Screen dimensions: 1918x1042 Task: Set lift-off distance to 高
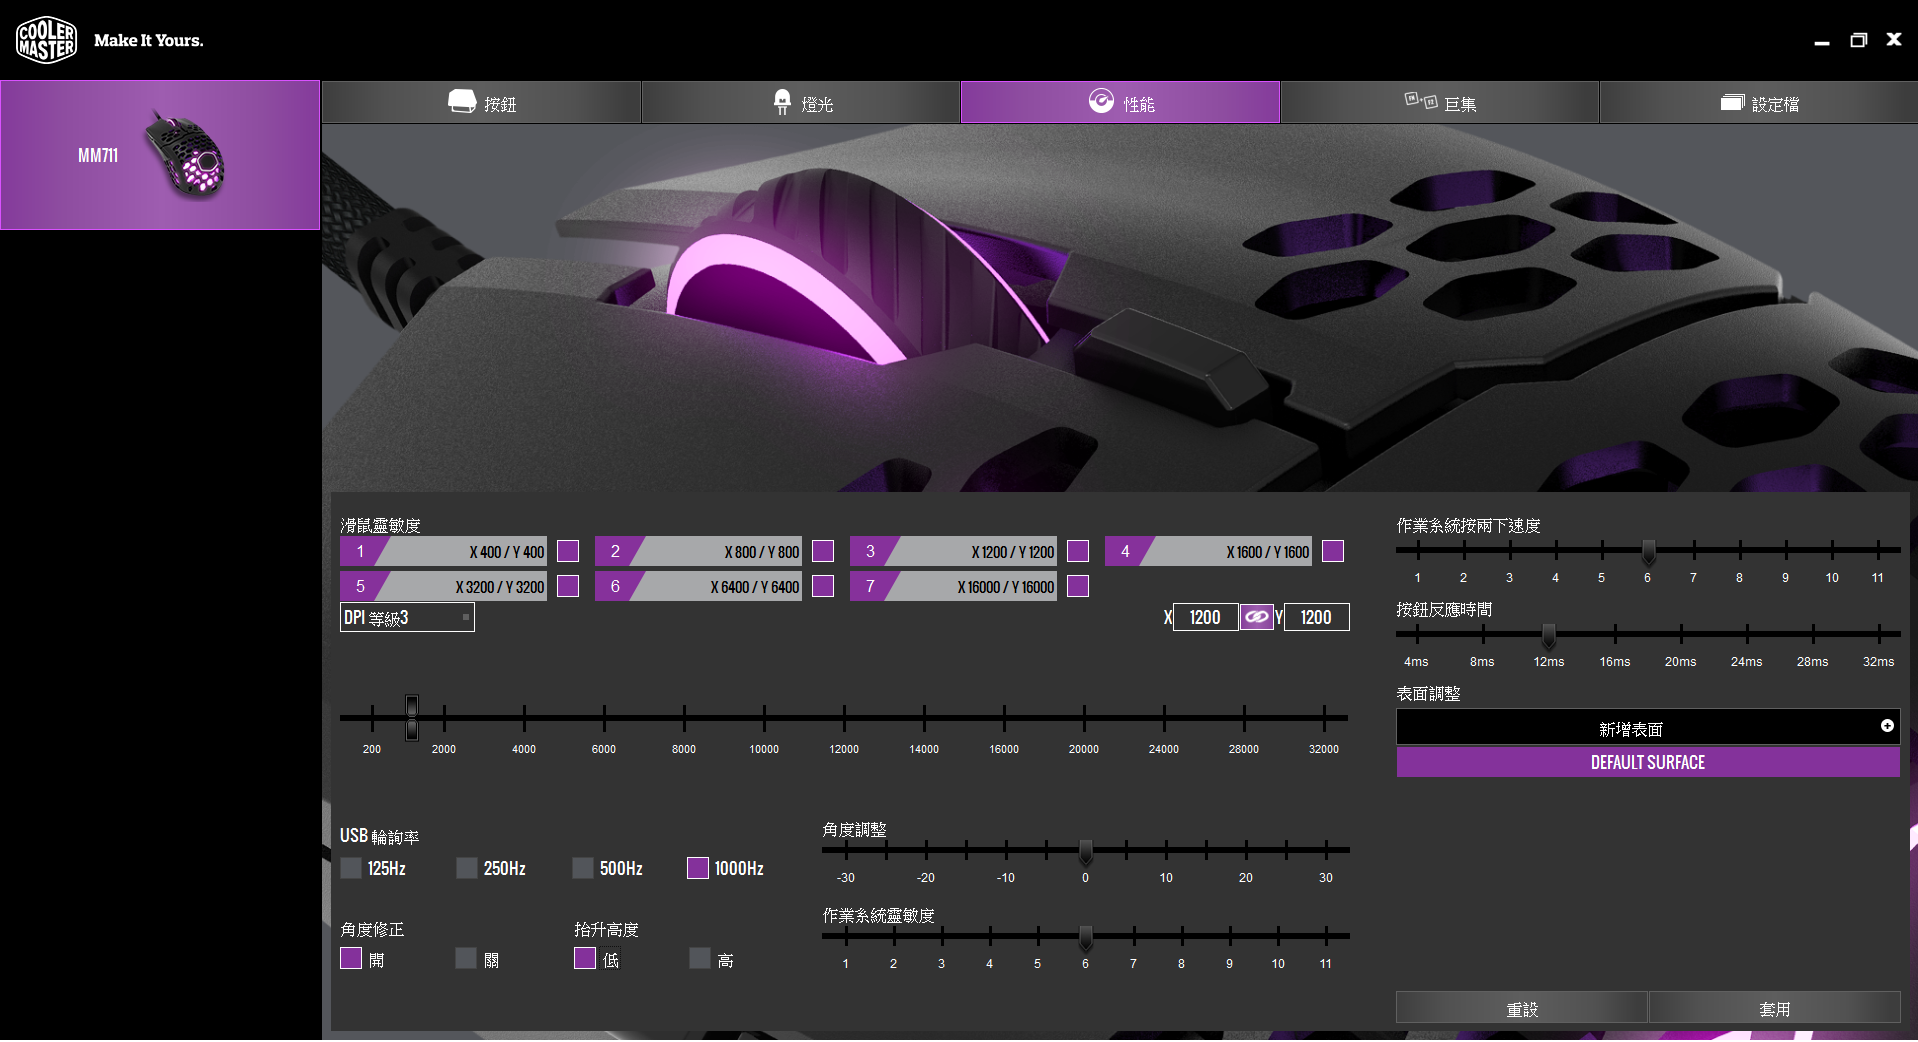[x=700, y=958]
